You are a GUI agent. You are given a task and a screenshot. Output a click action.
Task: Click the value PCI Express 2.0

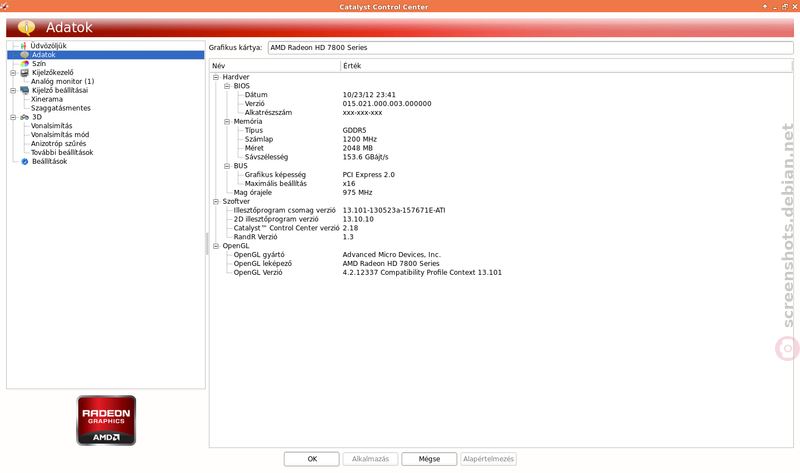coord(368,175)
